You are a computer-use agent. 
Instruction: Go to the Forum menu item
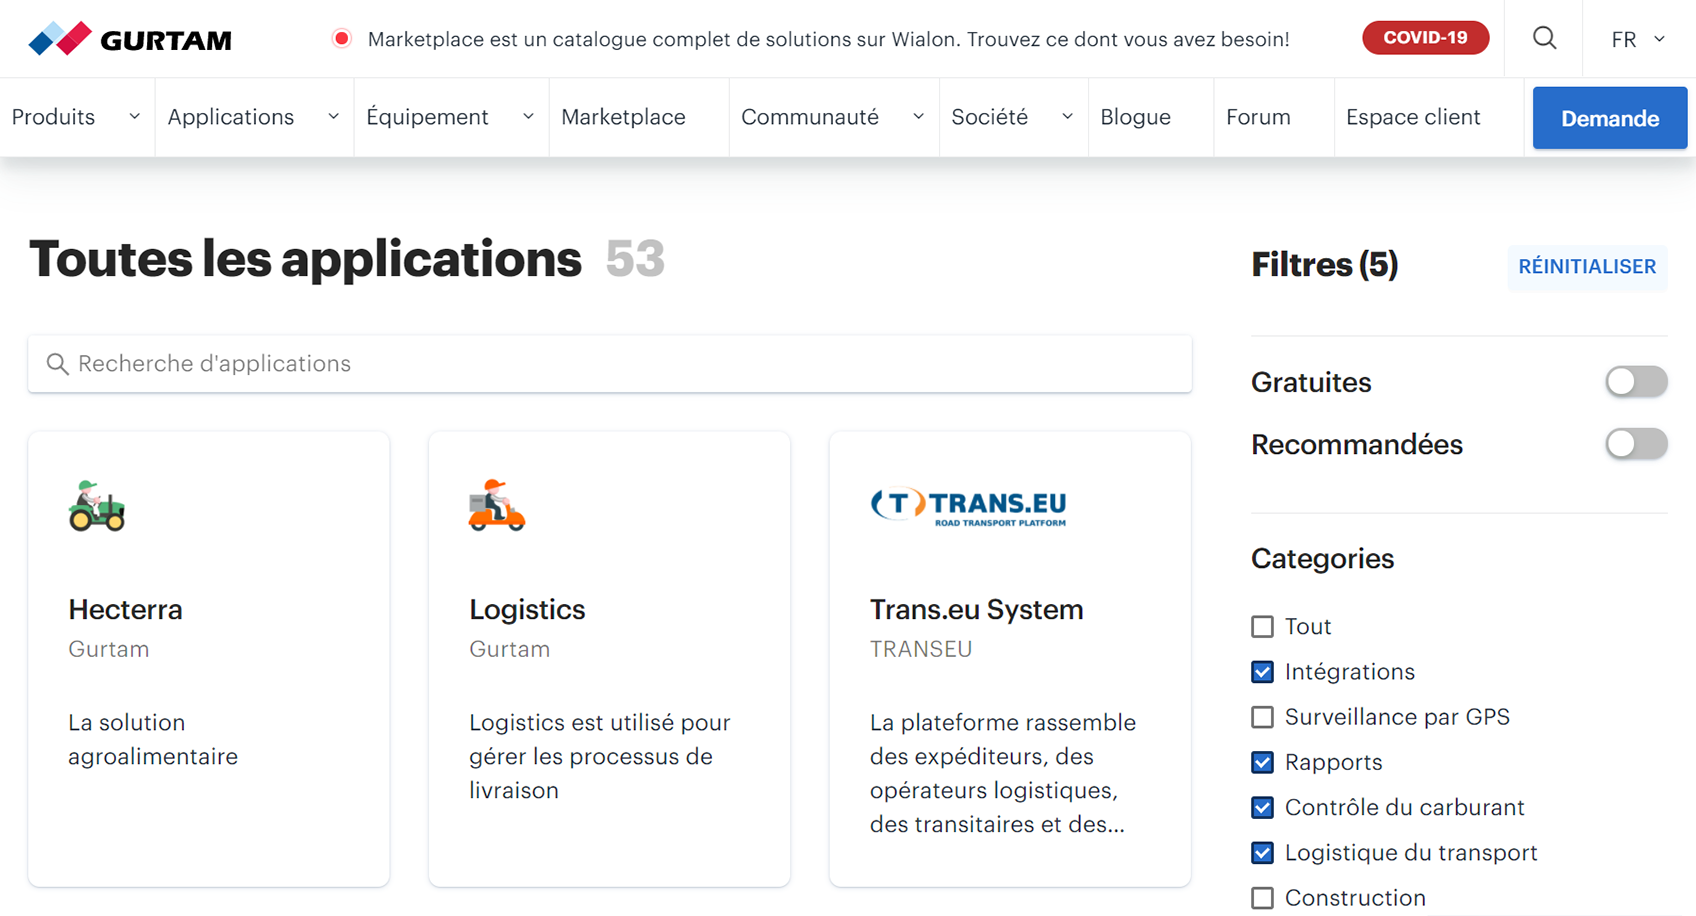[x=1258, y=117]
